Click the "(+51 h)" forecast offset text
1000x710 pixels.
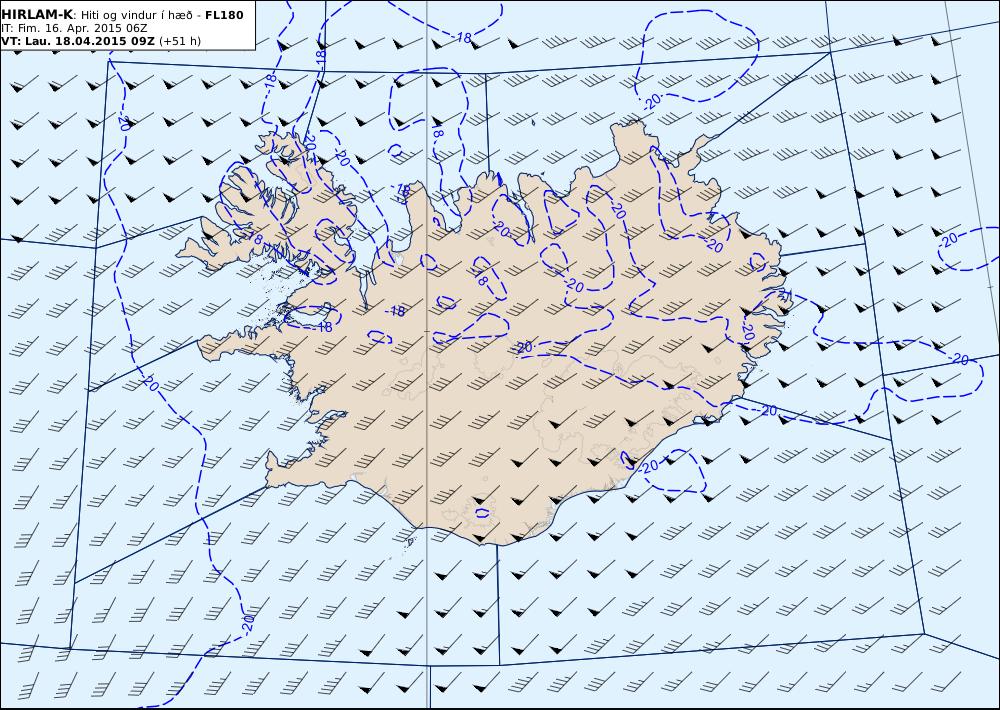[x=180, y=41]
